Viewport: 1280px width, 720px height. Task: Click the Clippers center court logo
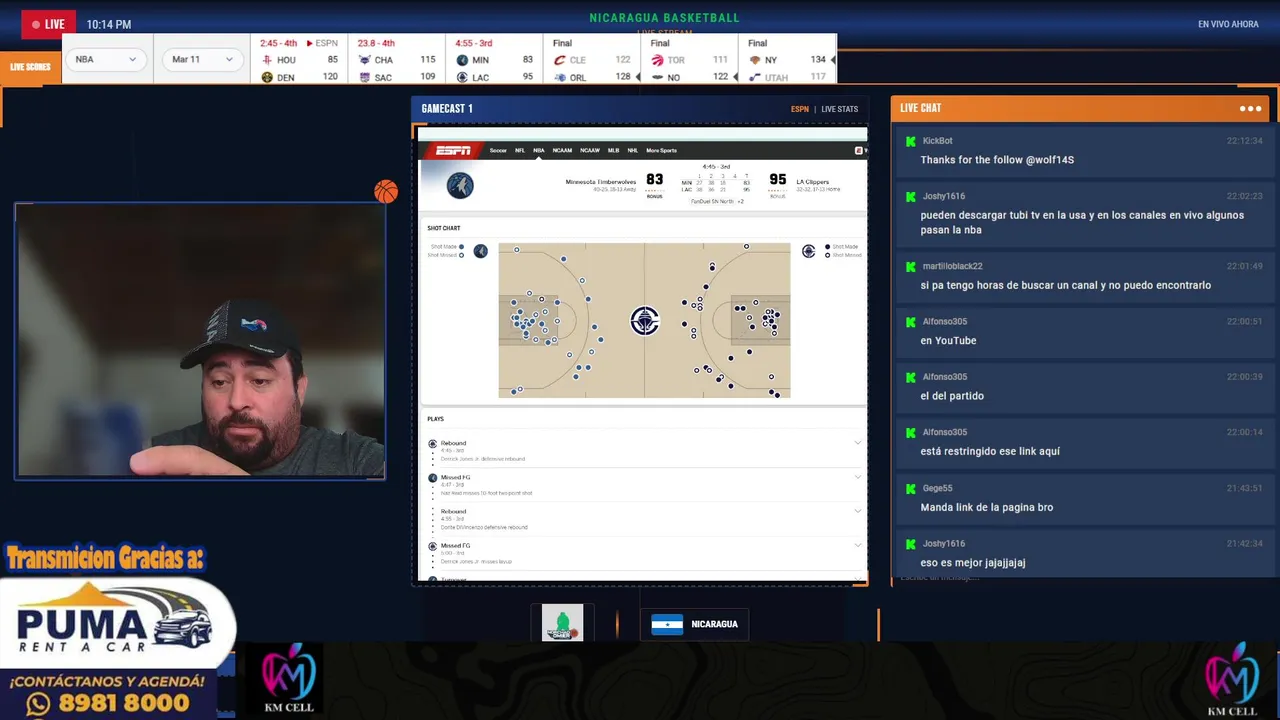click(645, 320)
